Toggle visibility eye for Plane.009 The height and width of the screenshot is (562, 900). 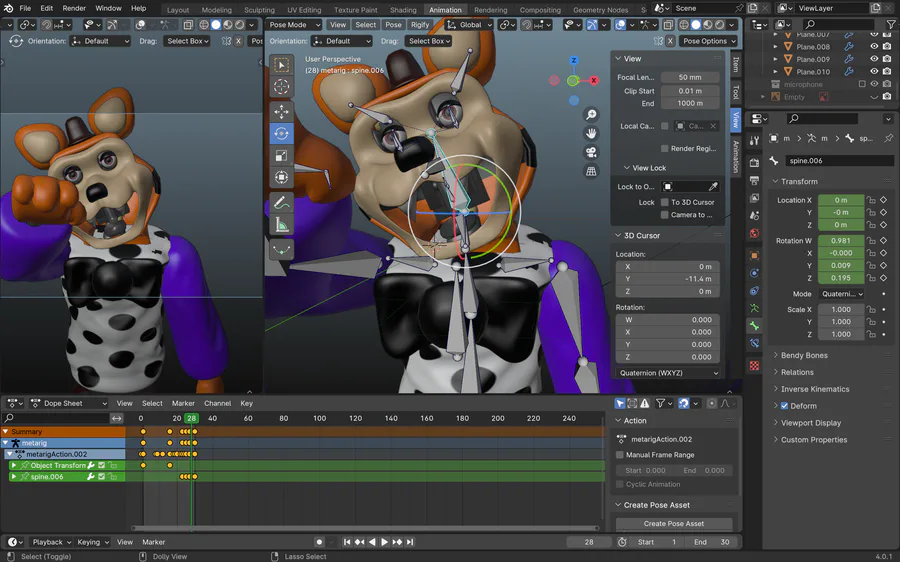[x=874, y=59]
